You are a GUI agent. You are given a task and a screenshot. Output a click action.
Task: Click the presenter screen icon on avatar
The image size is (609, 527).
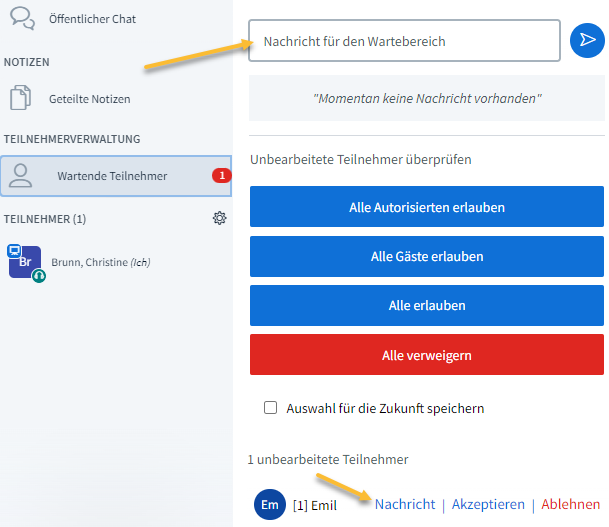point(14,250)
